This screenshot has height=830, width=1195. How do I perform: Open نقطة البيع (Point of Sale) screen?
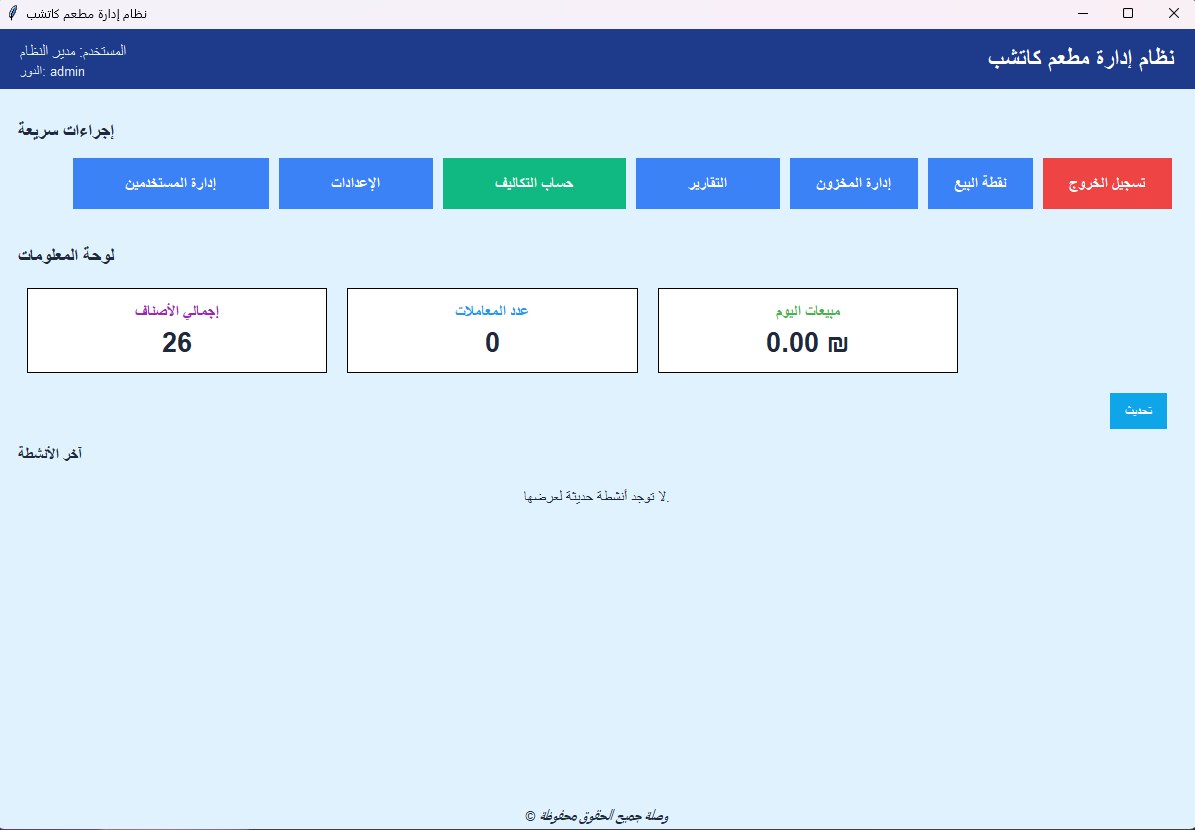pyautogui.click(x=979, y=183)
